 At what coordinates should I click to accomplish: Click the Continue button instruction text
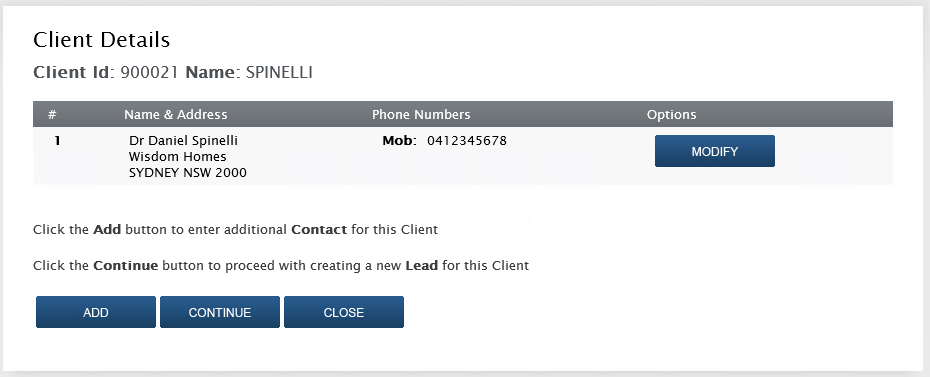point(281,266)
